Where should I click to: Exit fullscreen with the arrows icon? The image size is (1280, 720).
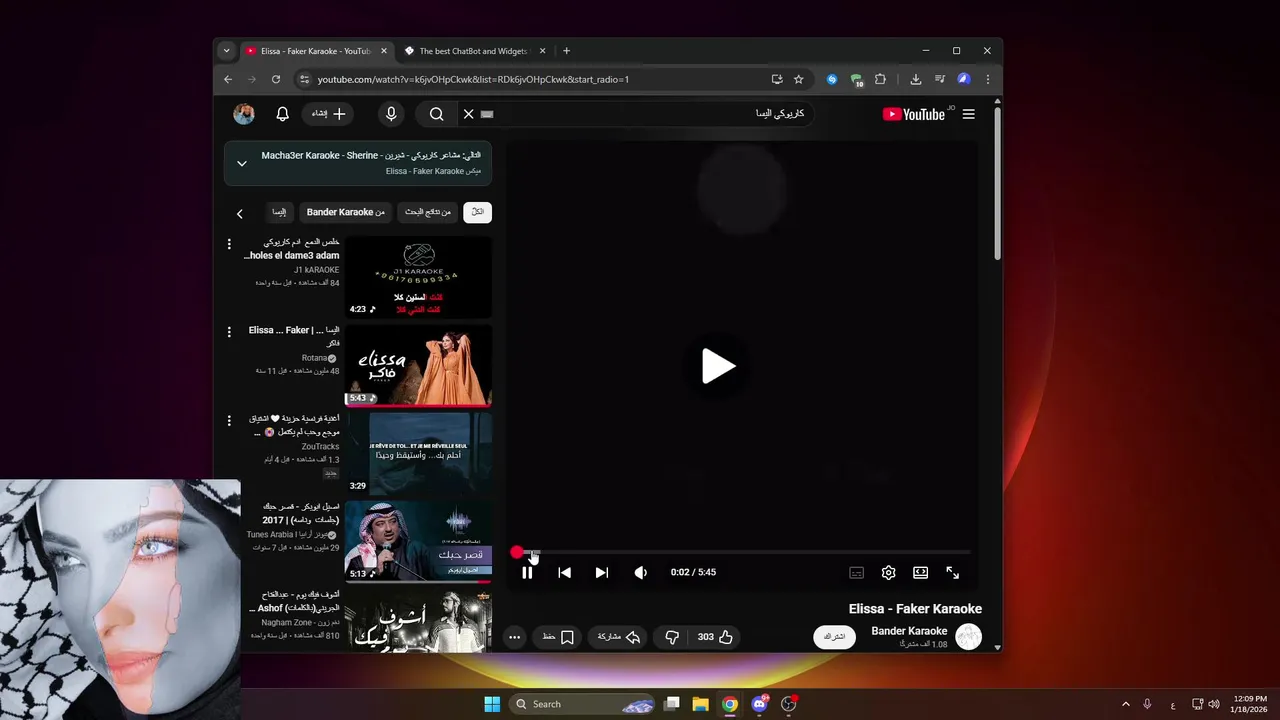pyautogui.click(x=952, y=572)
